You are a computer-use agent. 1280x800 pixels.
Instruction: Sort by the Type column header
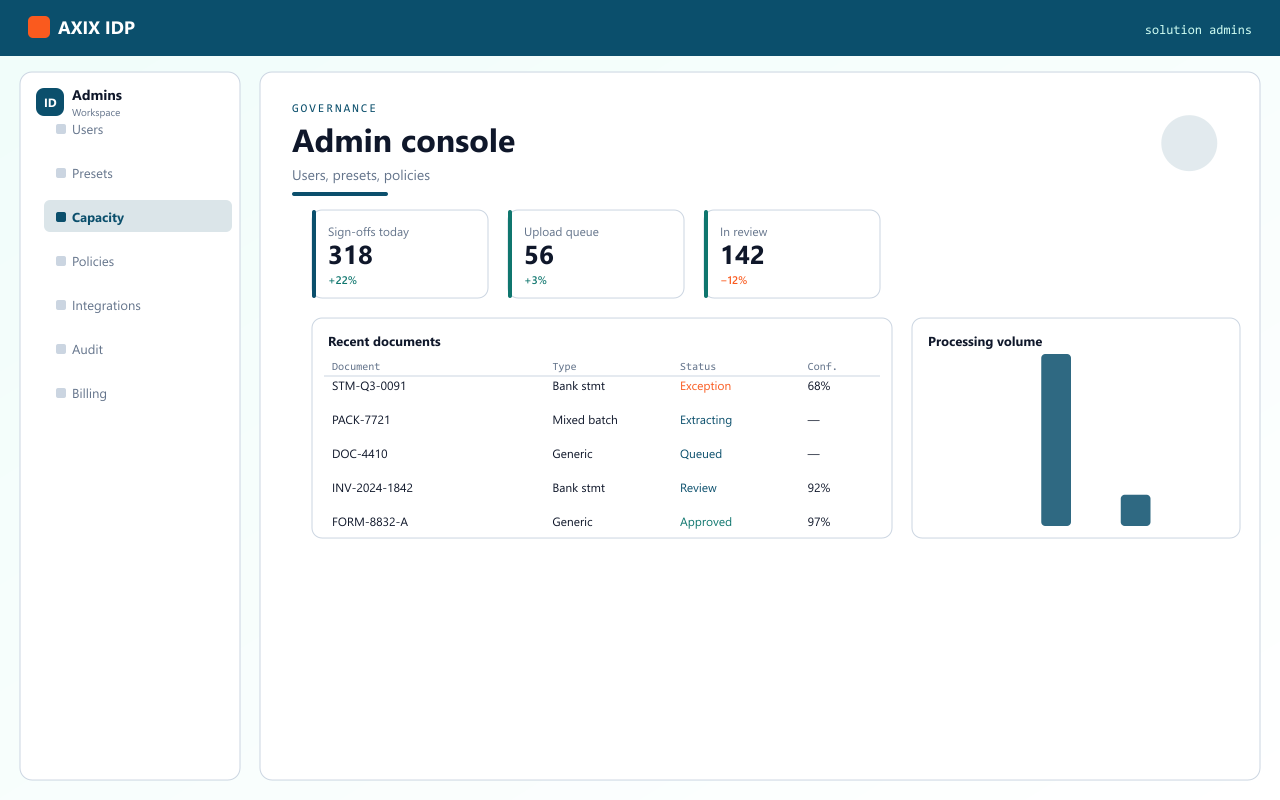click(x=564, y=367)
